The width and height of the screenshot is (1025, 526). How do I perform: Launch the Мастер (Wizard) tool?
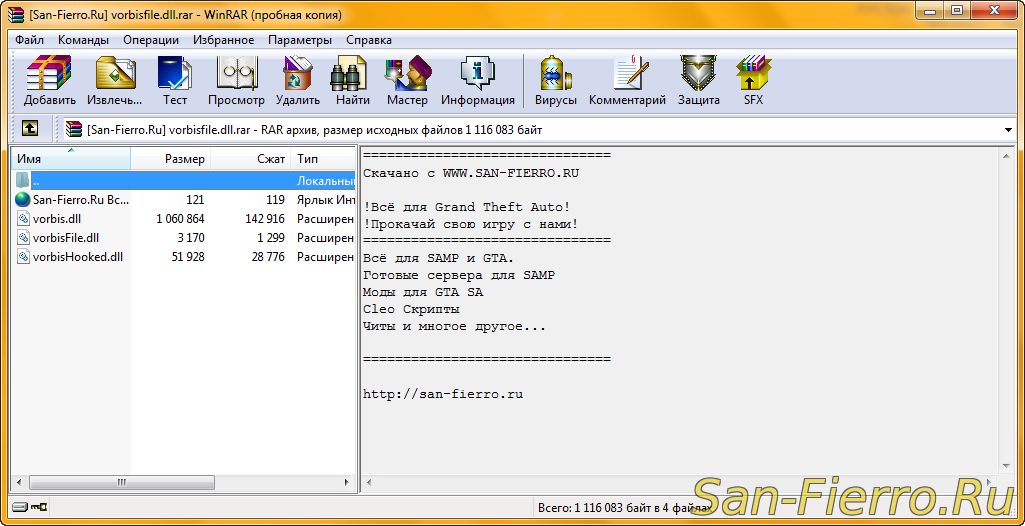407,80
